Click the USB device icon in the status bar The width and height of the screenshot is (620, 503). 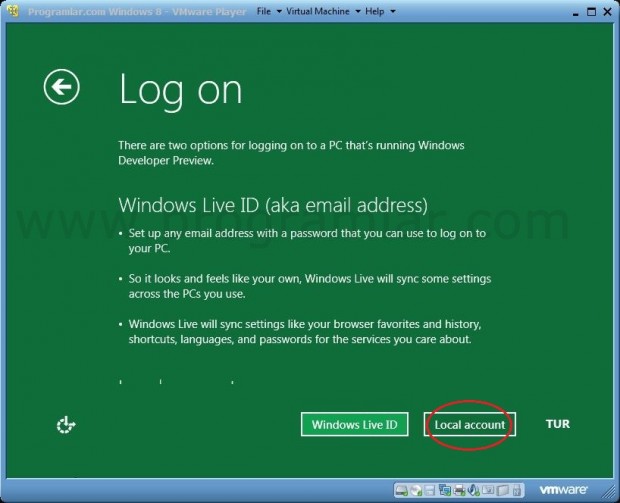(x=517, y=490)
